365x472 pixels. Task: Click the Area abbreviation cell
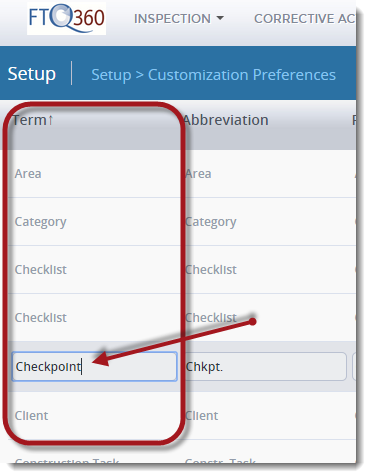click(x=198, y=174)
